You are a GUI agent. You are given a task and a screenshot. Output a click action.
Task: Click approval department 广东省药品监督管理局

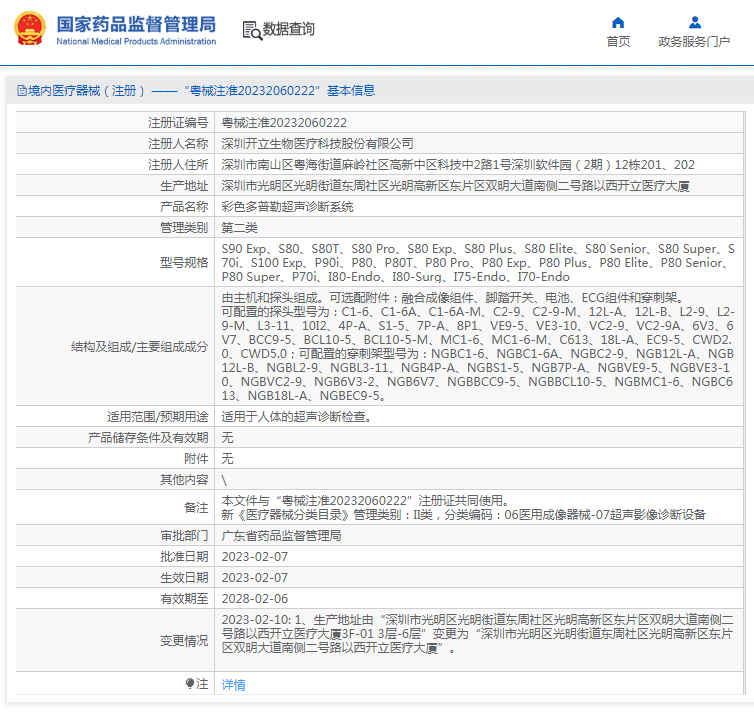[x=281, y=536]
